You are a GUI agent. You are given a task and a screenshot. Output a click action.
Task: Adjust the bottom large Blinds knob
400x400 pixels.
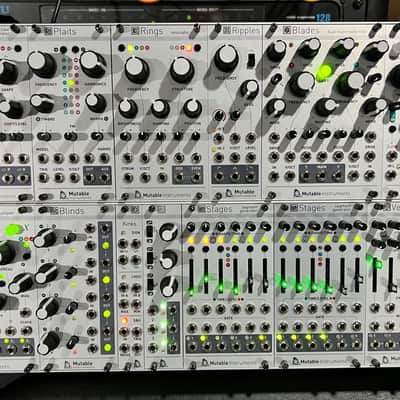tap(48, 343)
